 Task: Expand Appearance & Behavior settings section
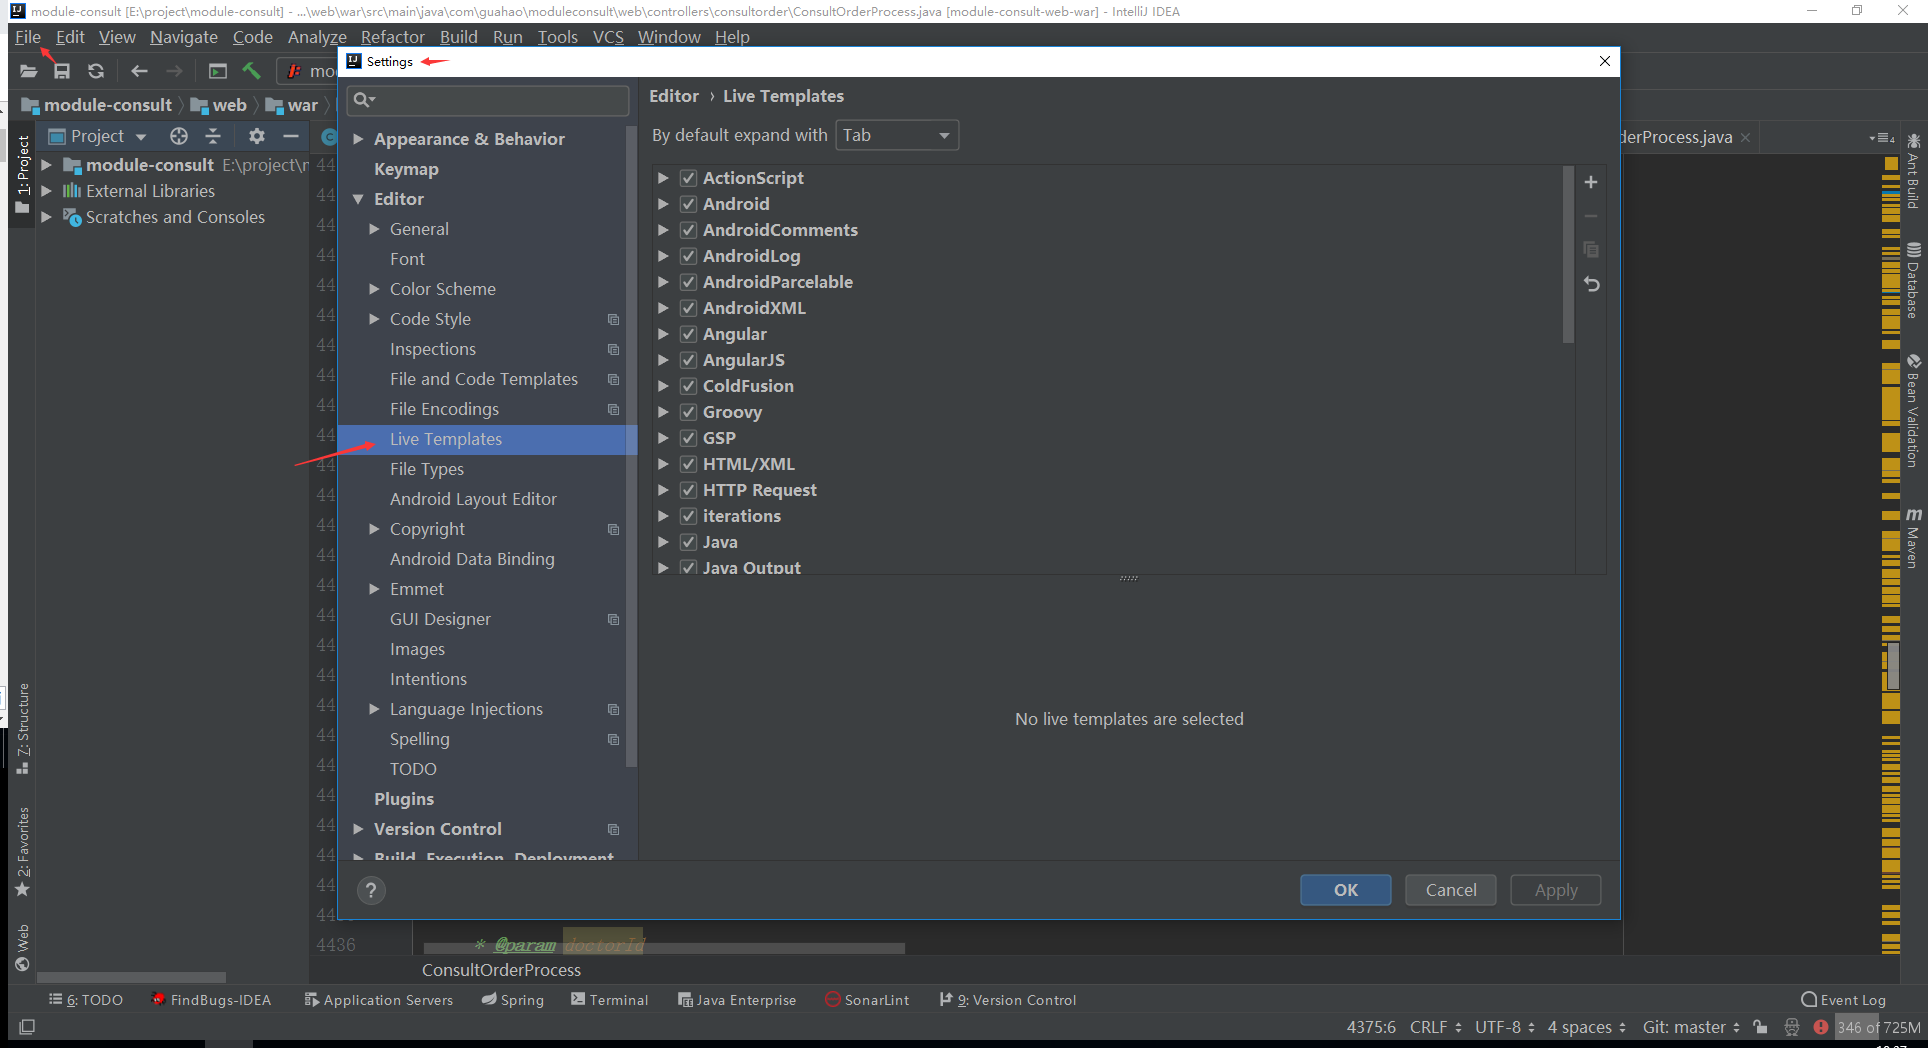click(358, 139)
